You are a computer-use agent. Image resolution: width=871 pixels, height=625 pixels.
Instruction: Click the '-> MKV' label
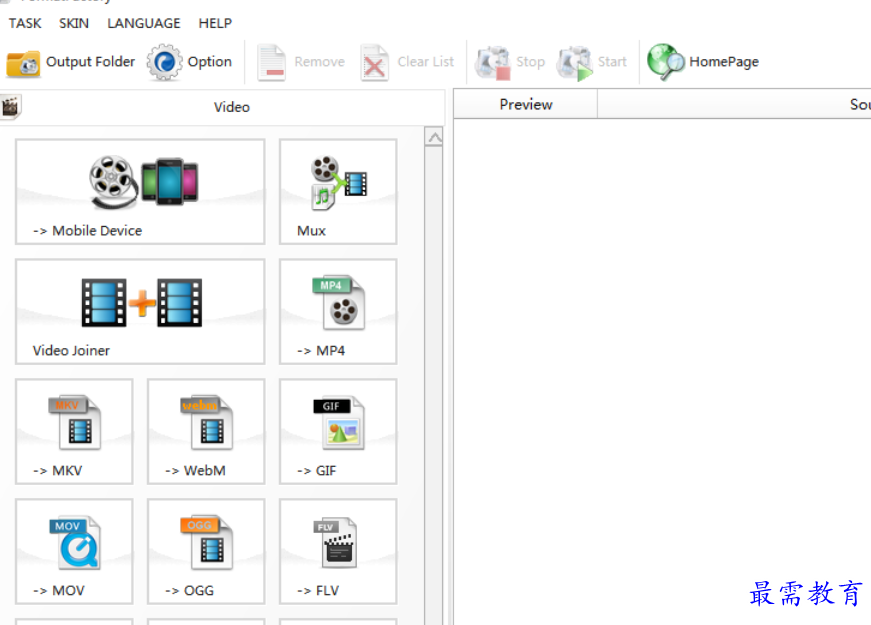point(57,471)
